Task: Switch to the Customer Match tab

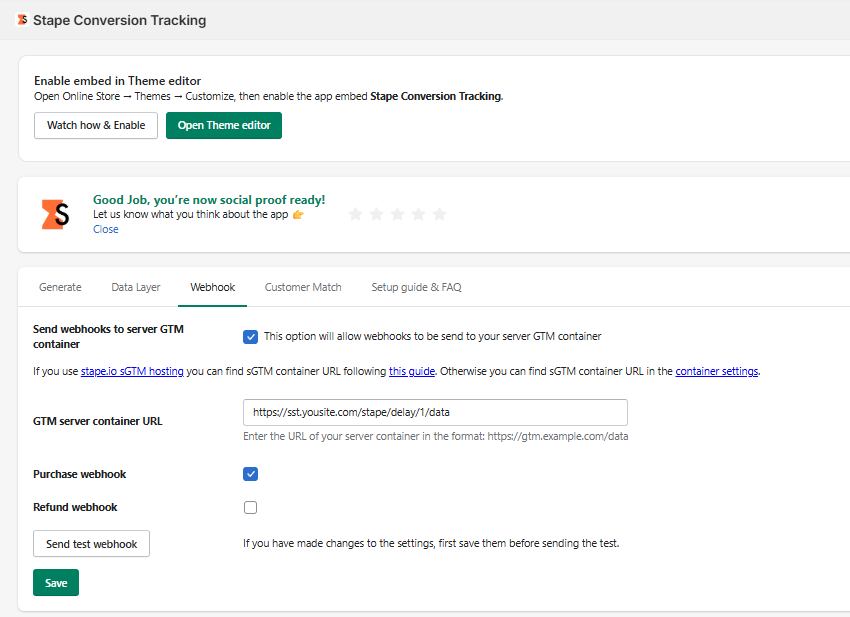Action: [303, 287]
